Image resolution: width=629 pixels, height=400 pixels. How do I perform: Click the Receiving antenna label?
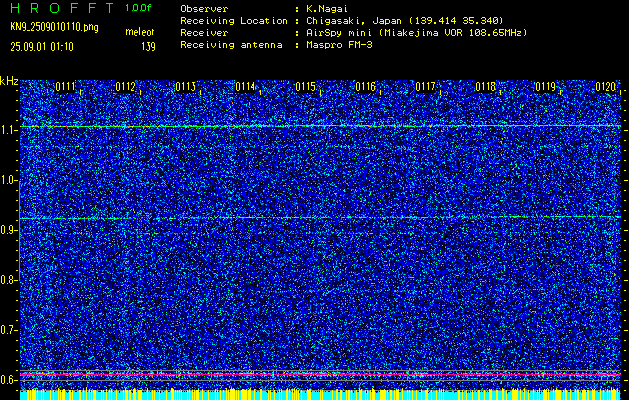coord(231,45)
